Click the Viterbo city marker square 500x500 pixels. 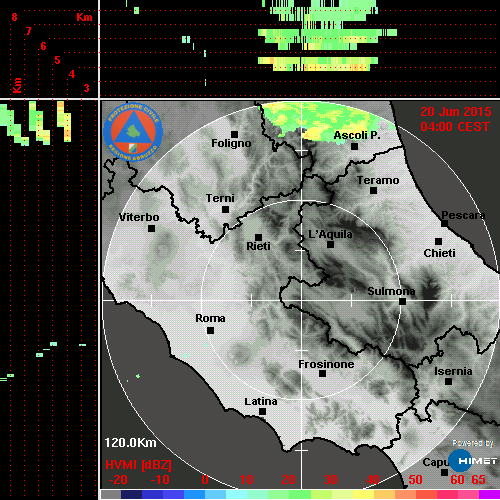point(151,229)
